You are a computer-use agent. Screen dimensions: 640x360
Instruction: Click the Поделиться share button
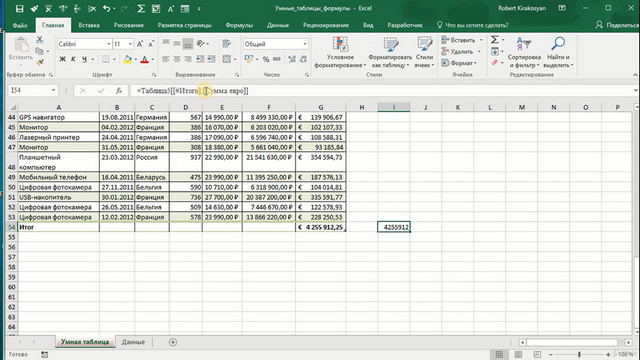pos(617,25)
